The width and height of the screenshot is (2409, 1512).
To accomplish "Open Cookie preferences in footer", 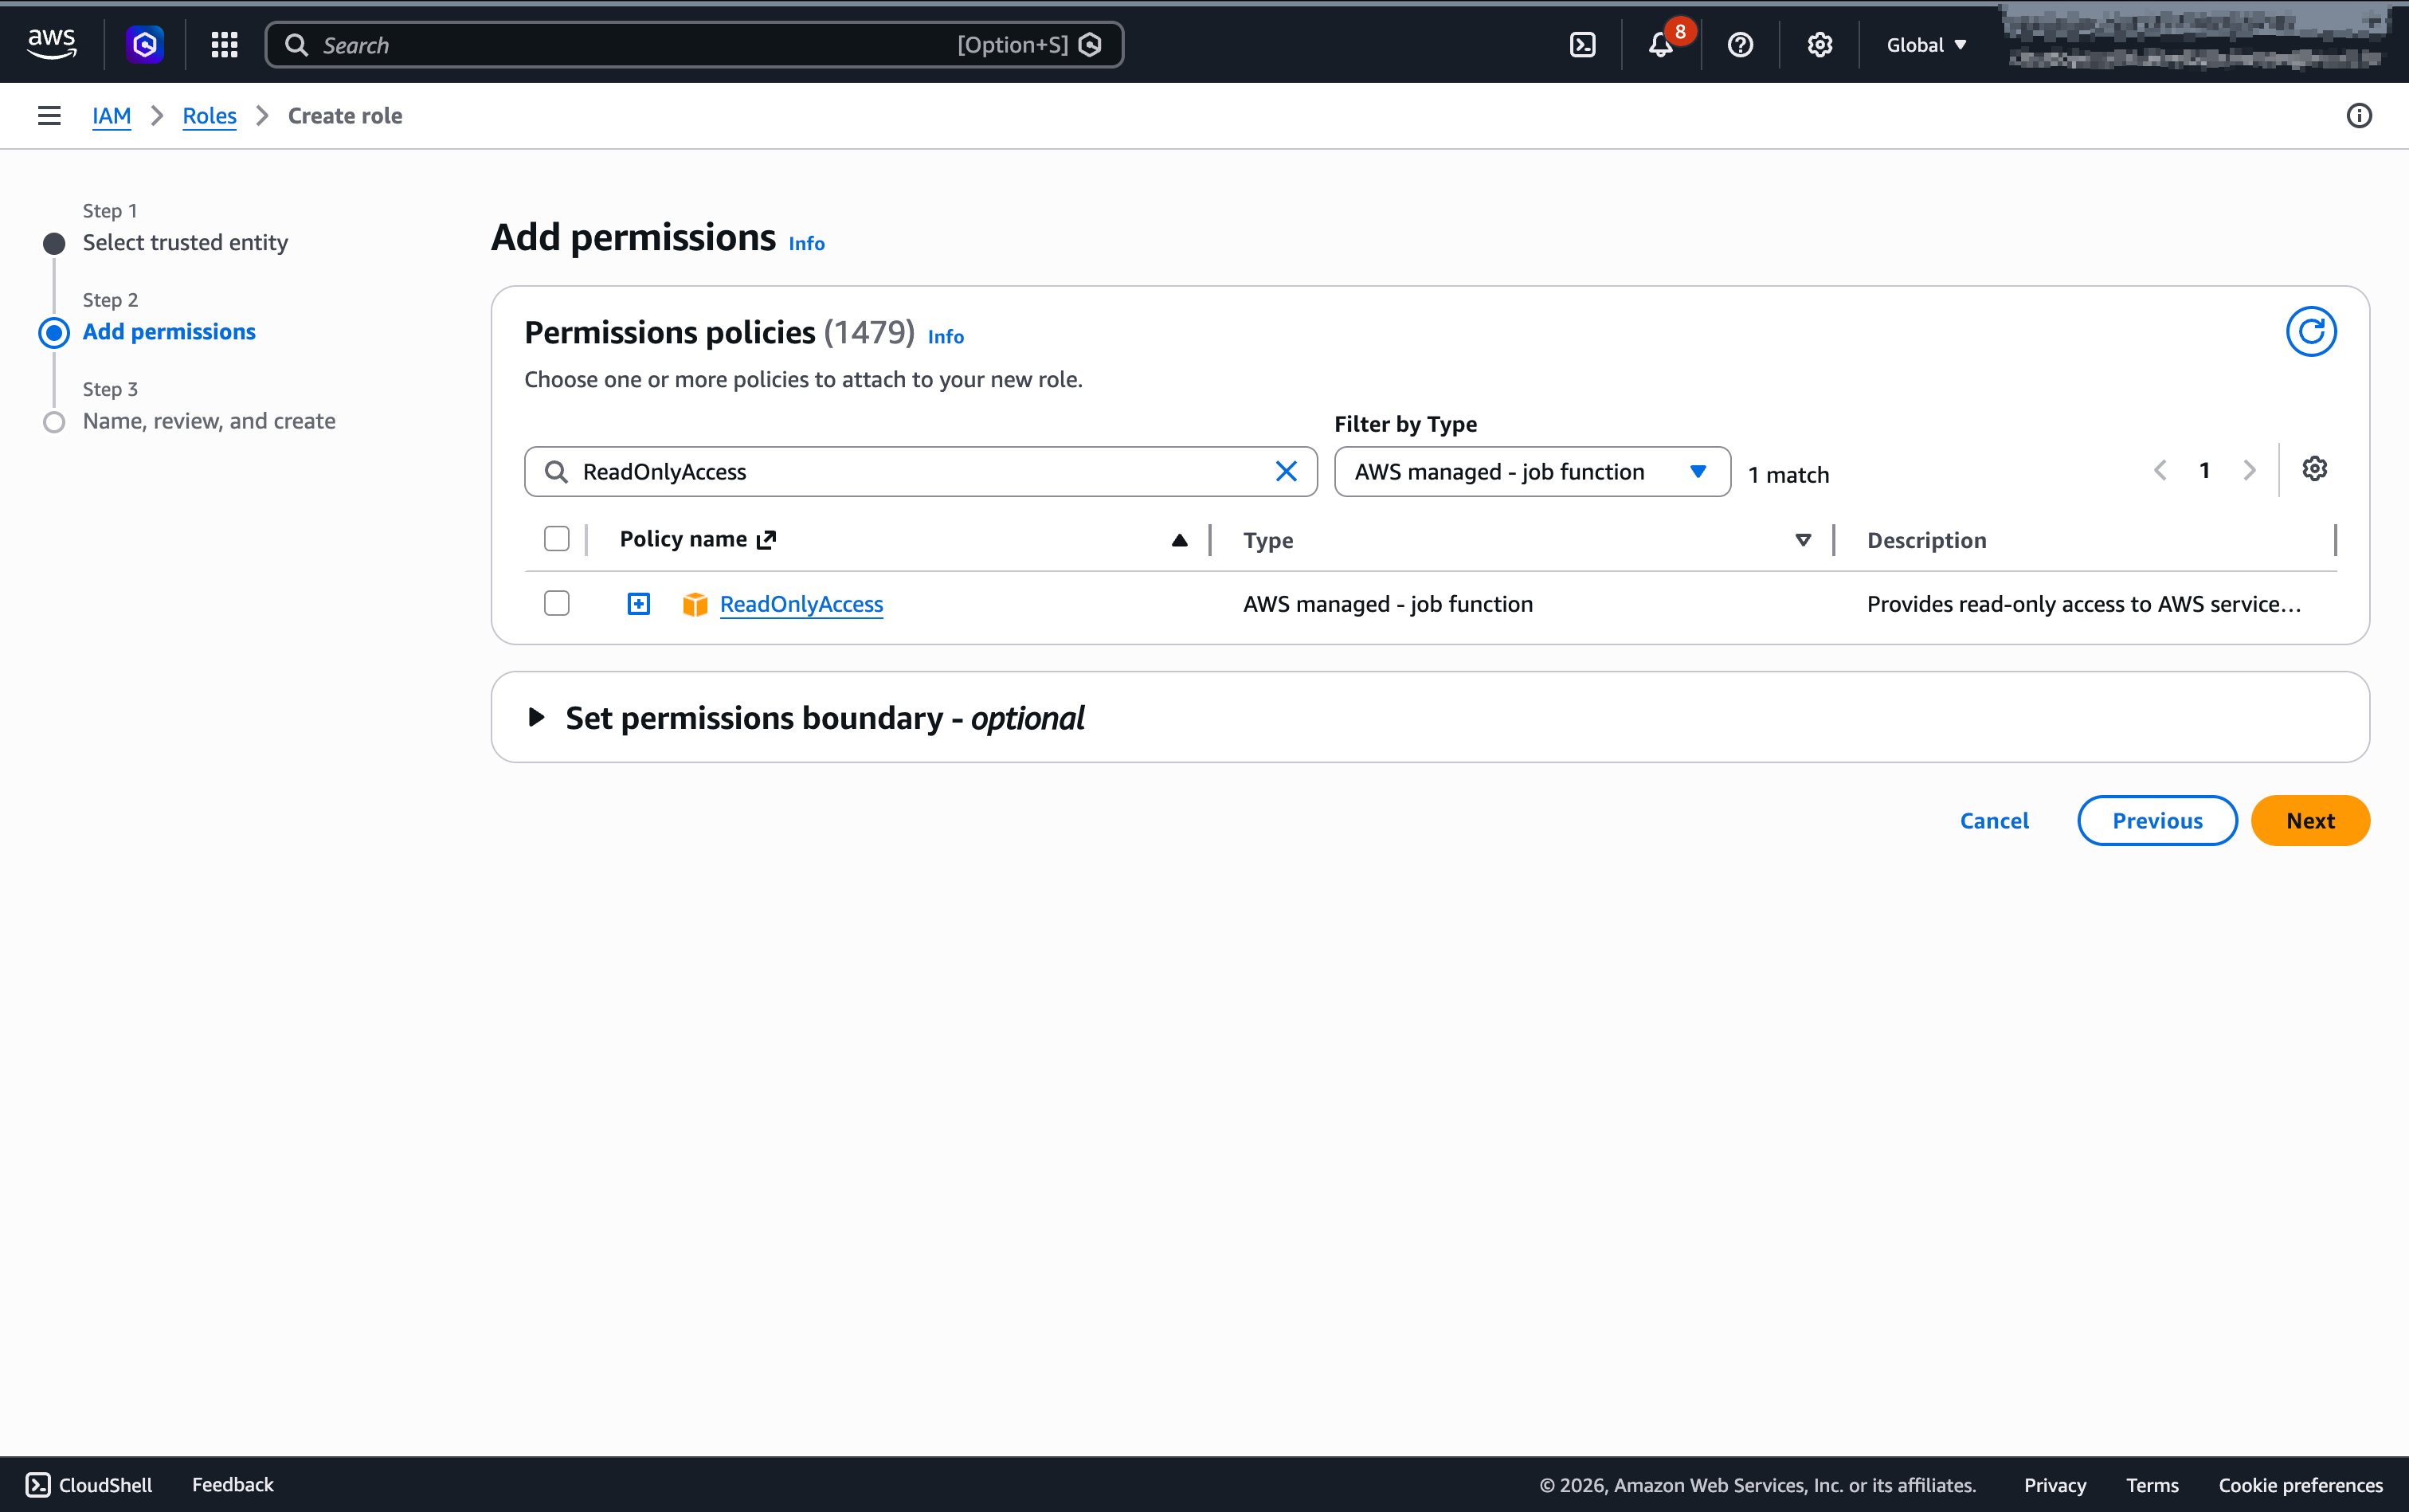I will tap(2300, 1485).
